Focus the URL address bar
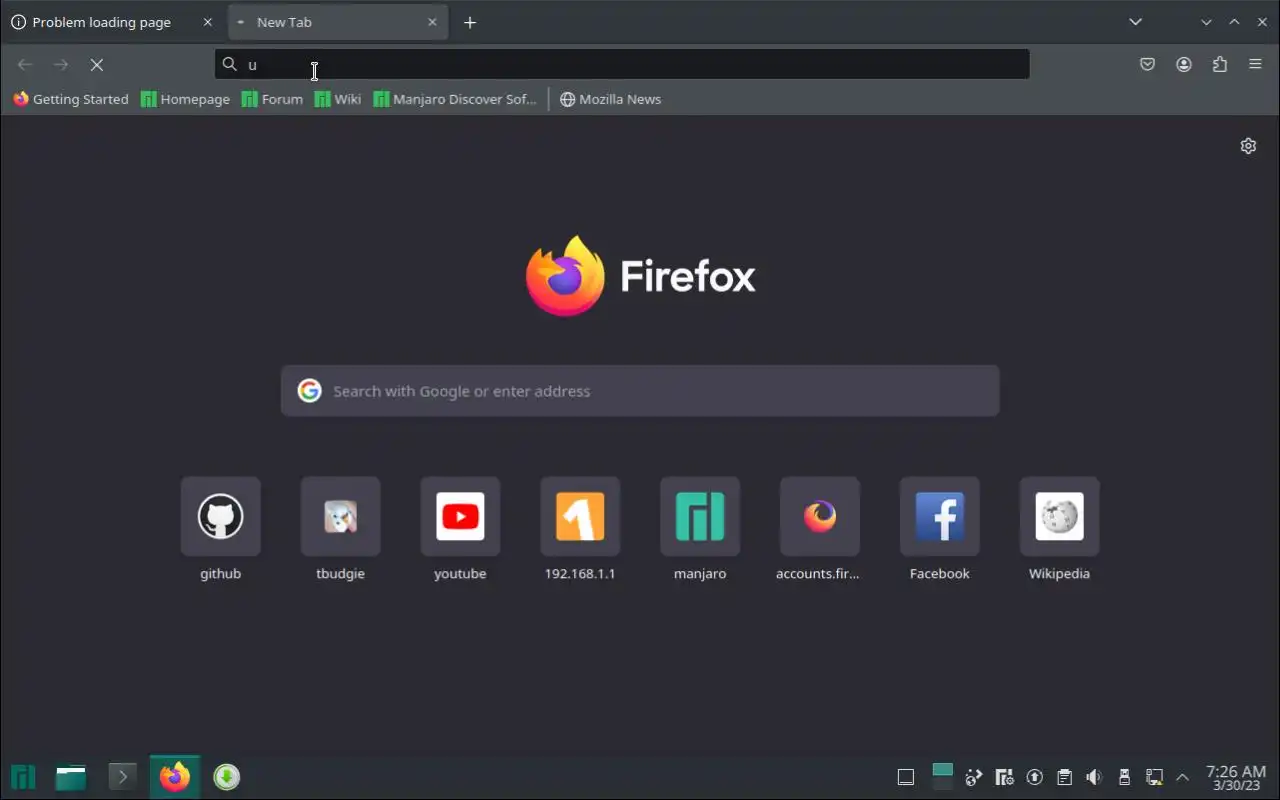The width and height of the screenshot is (1280, 800). 622,64
